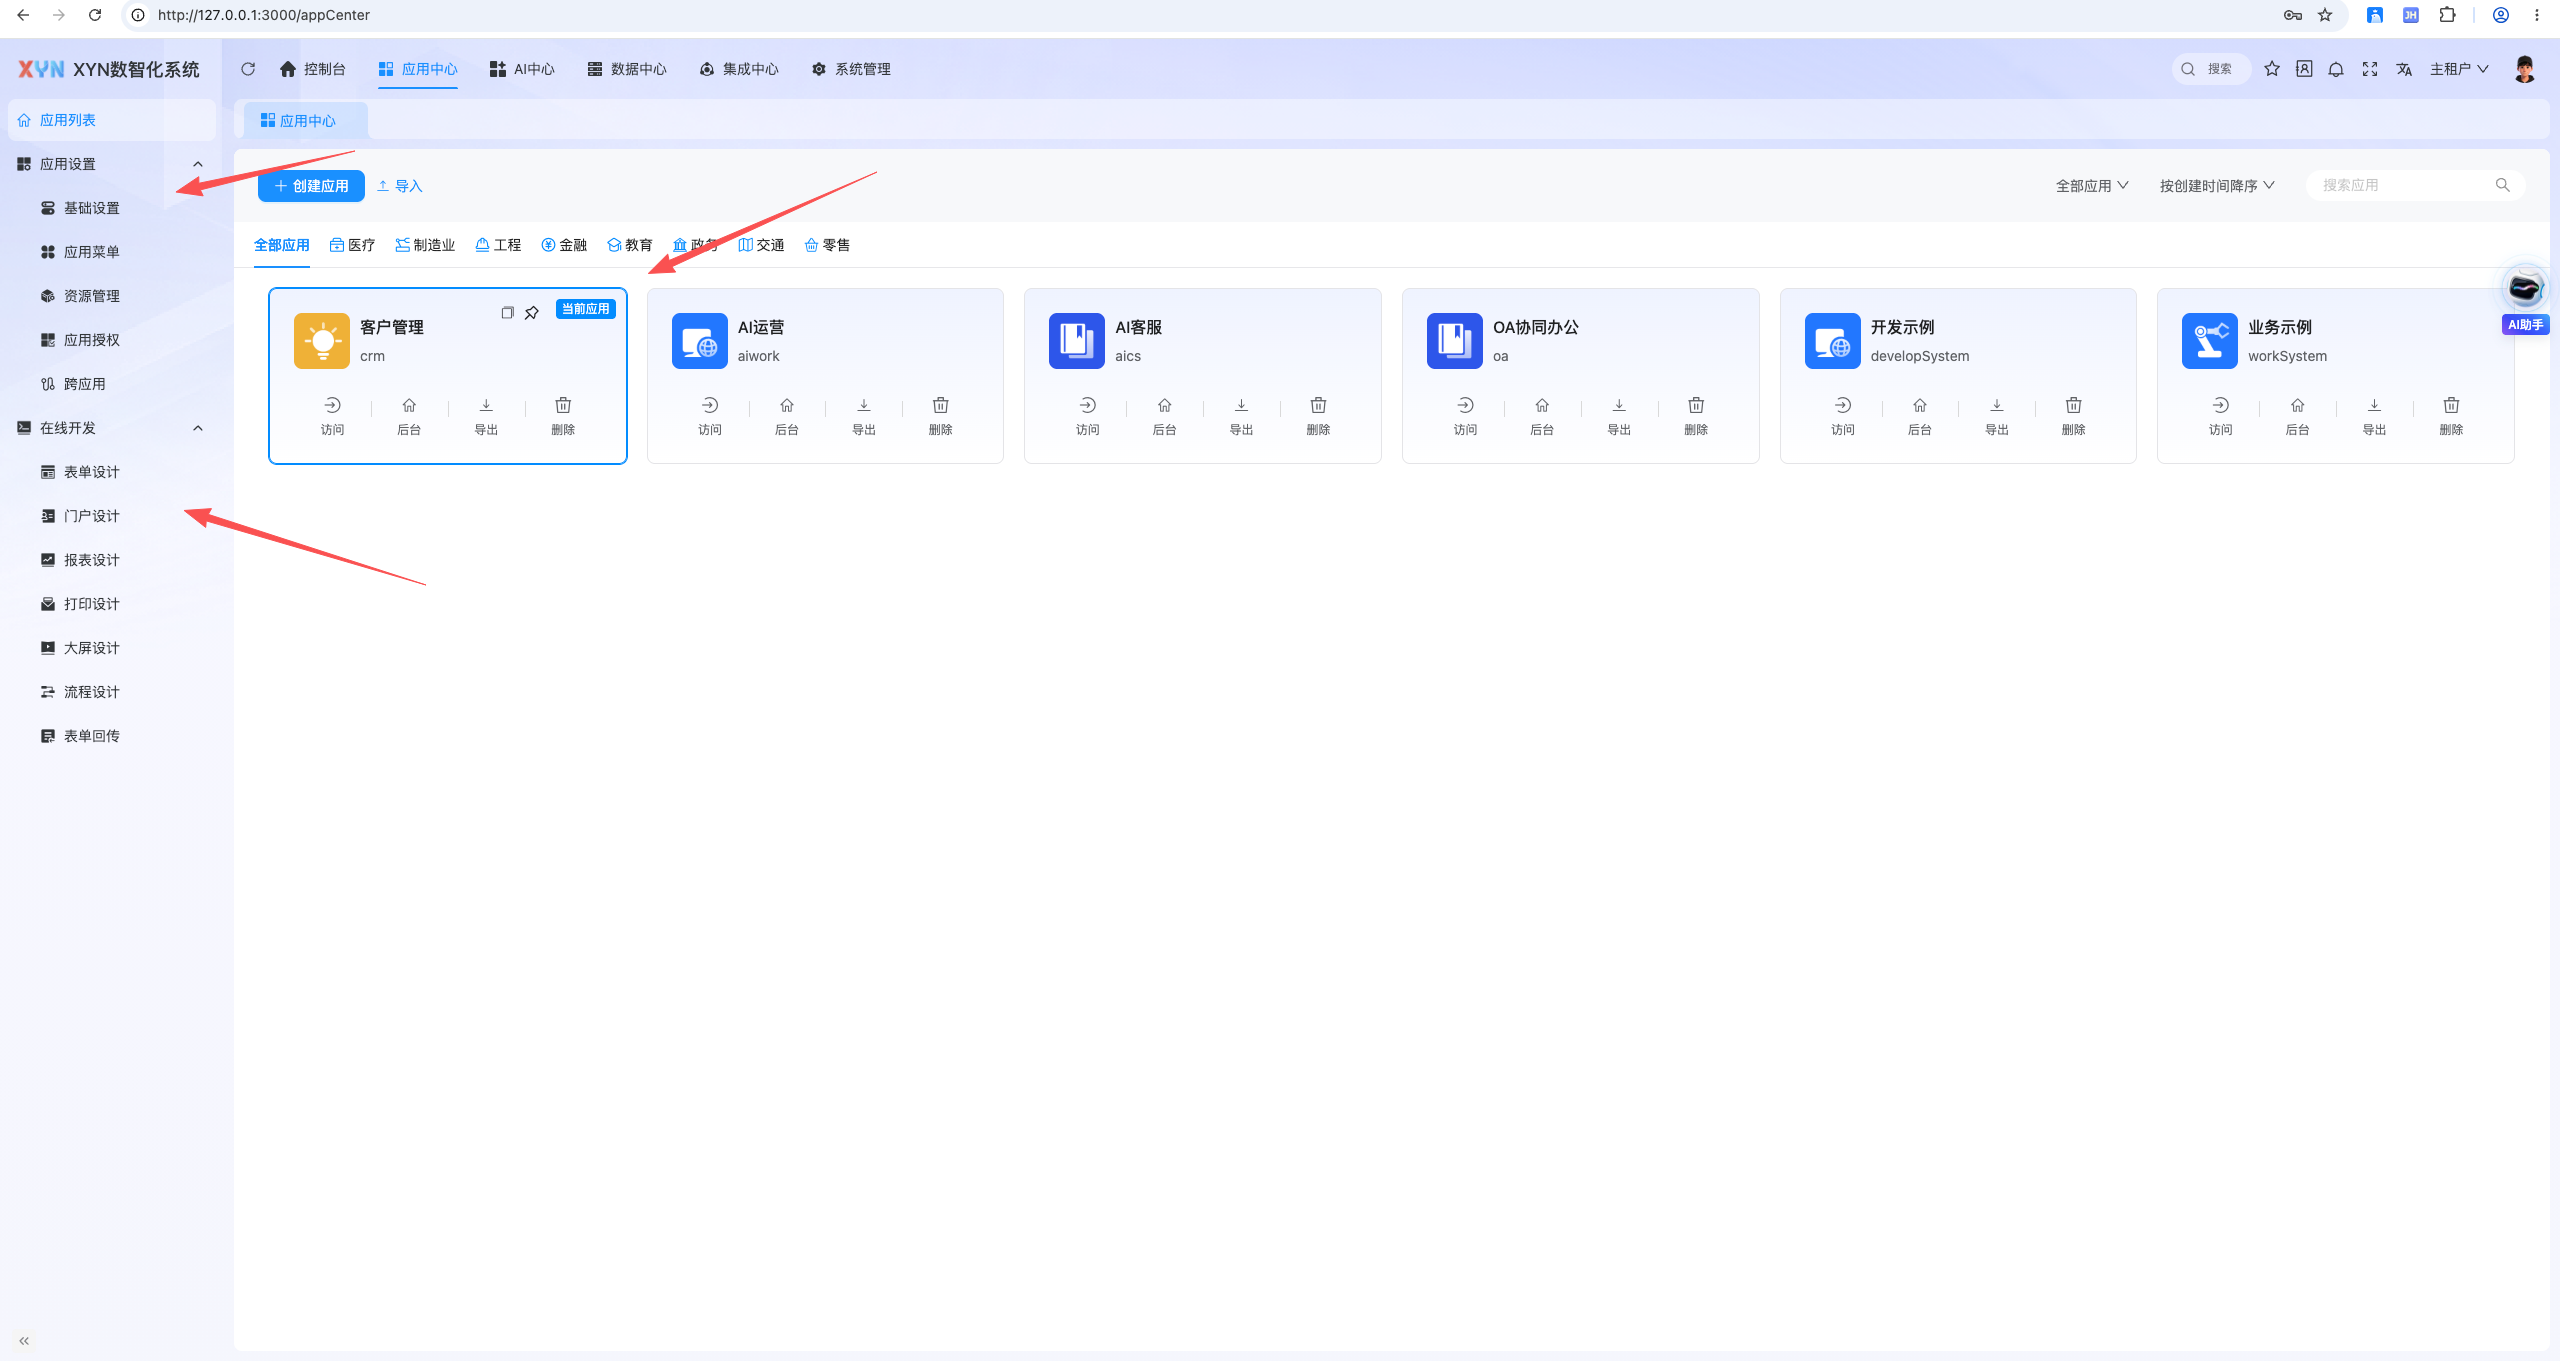Open the 控制台 top menu
This screenshot has width=2560, height=1361.
313,69
